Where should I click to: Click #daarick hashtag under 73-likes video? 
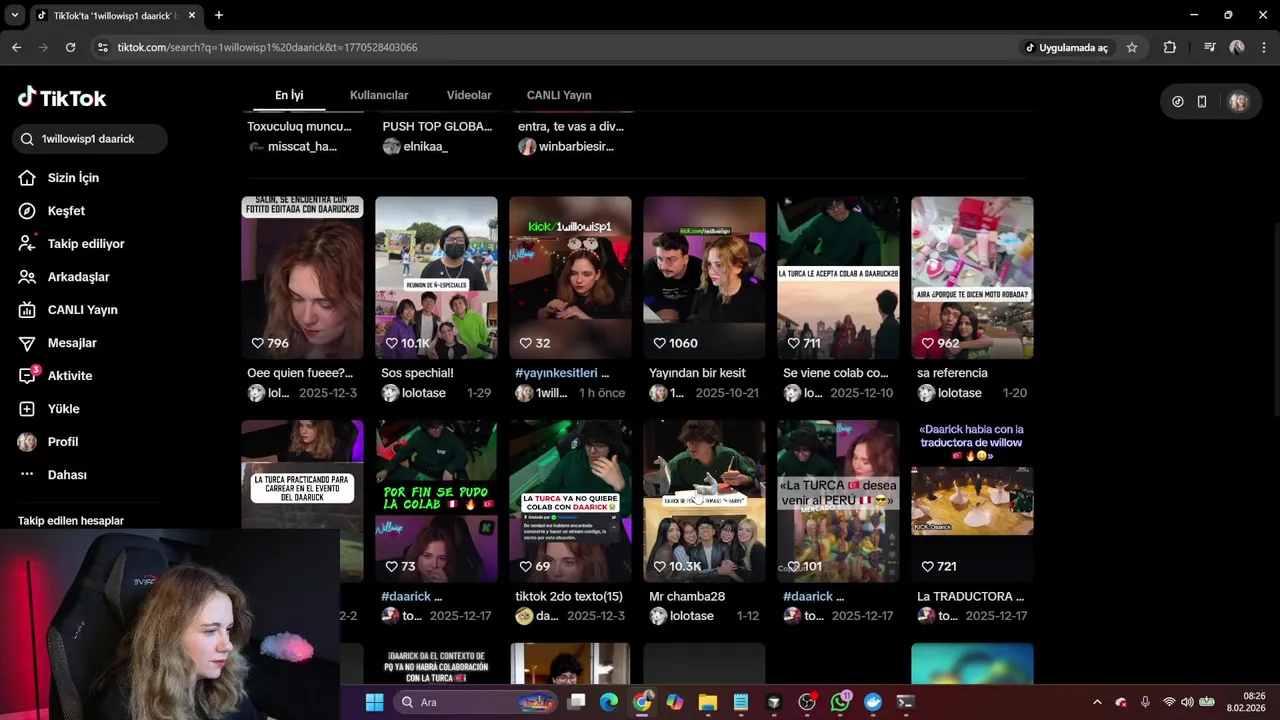coord(405,597)
